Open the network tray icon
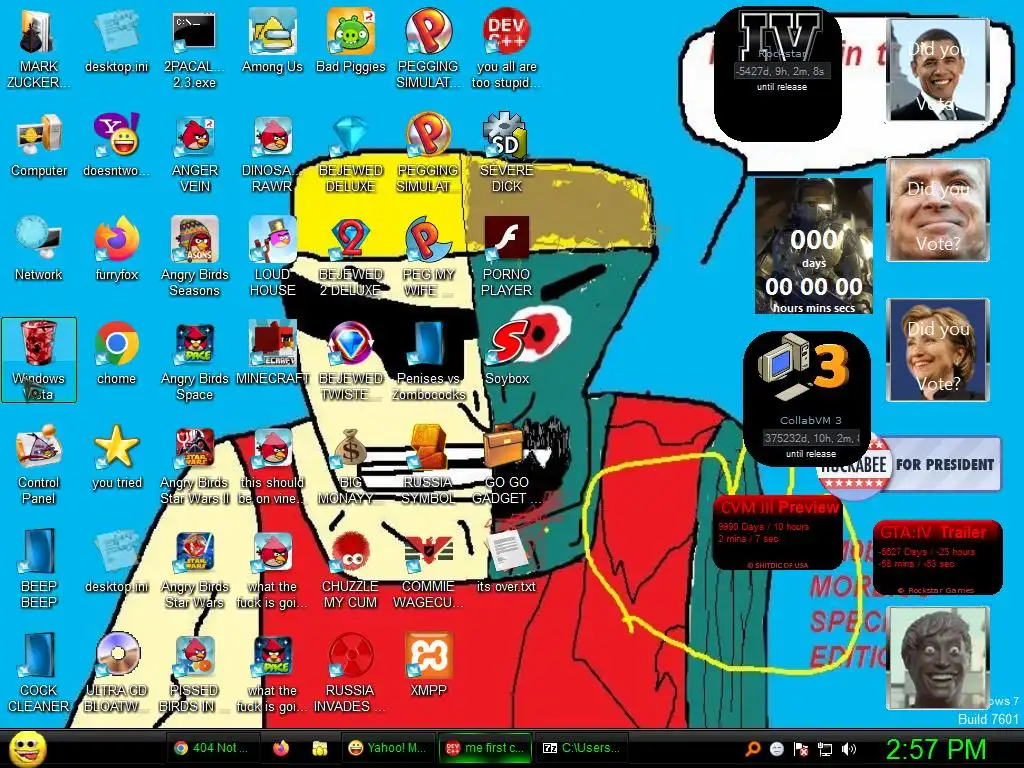 [x=825, y=748]
